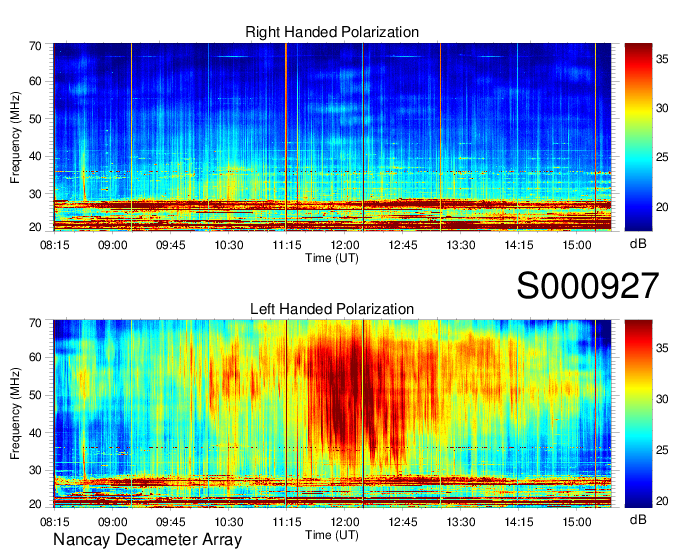Select the S000927 identifier label
Viewport: 680px width, 552px height.
(x=588, y=286)
